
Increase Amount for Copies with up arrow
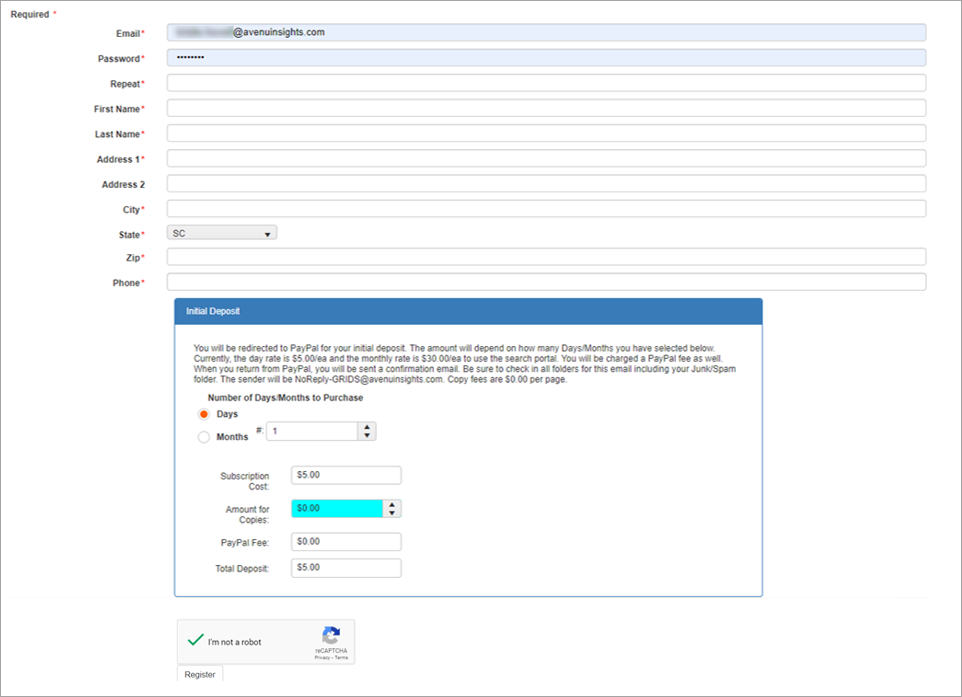(392, 504)
